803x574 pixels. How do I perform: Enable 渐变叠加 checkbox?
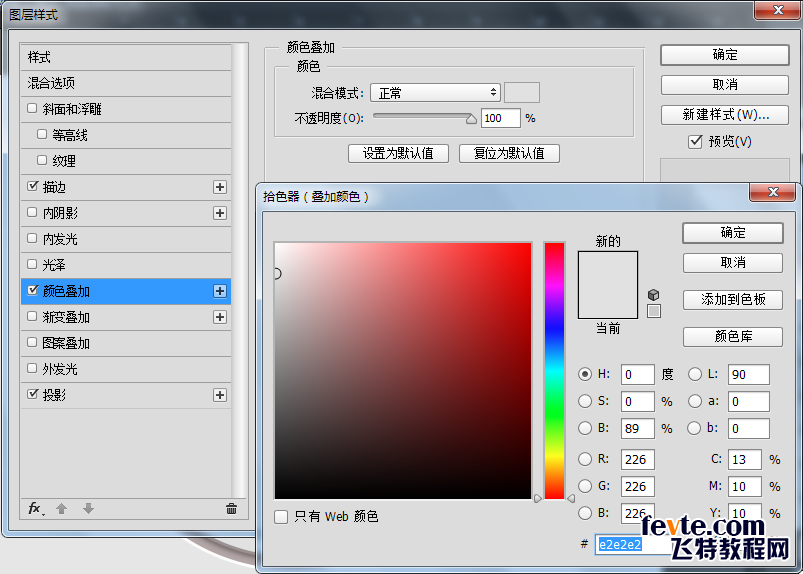coord(32,316)
